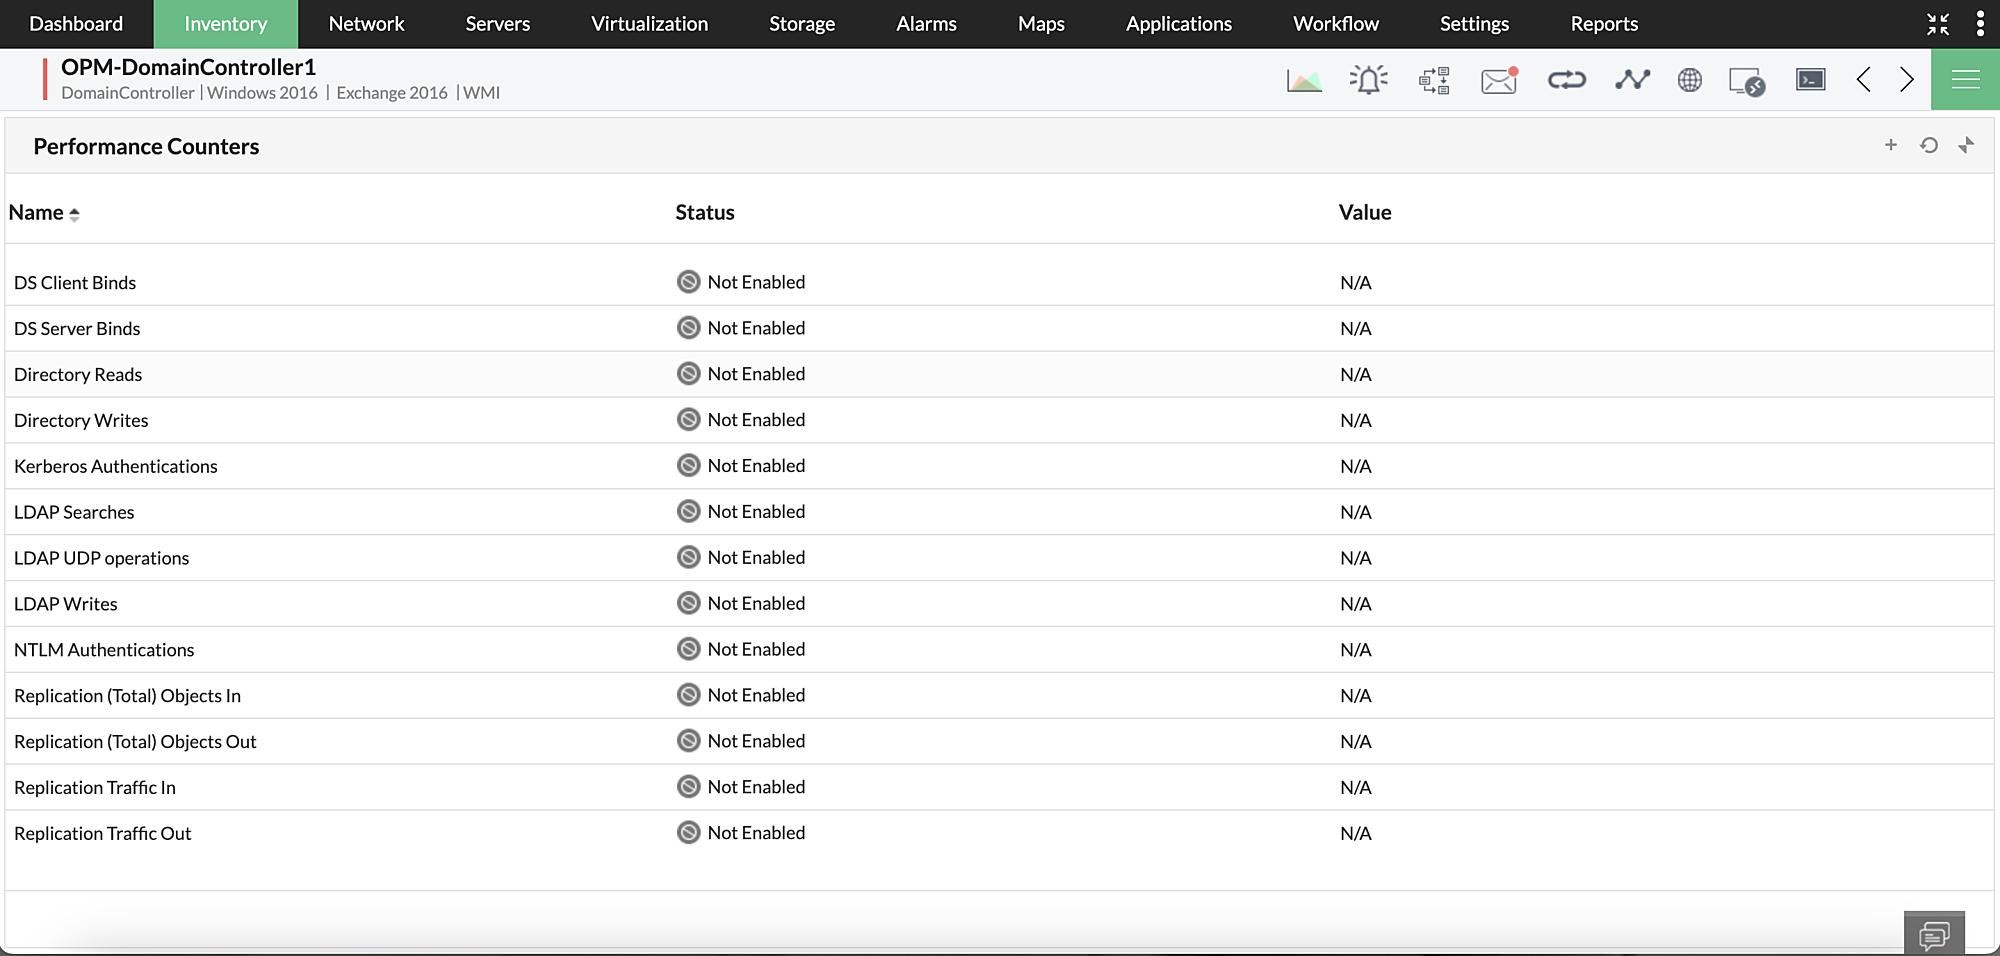Viewport: 2000px width, 956px height.
Task: Click the globe icon in toolbar
Action: click(1690, 80)
